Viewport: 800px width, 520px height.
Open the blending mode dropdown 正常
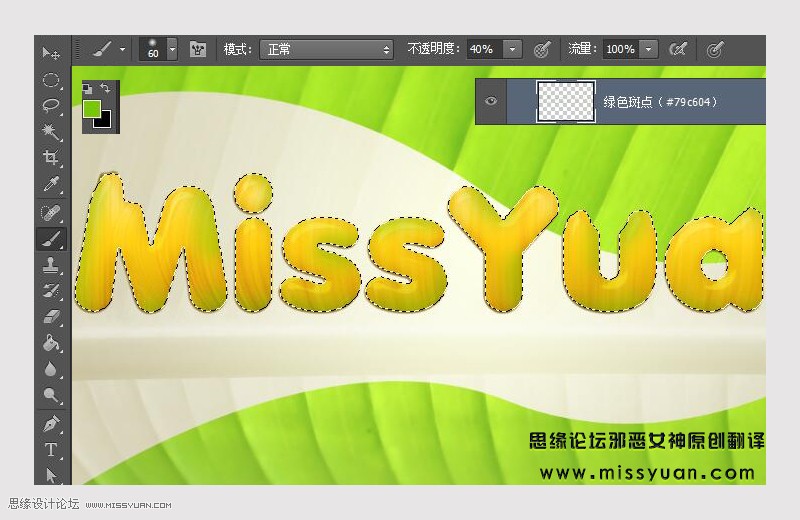pos(327,49)
